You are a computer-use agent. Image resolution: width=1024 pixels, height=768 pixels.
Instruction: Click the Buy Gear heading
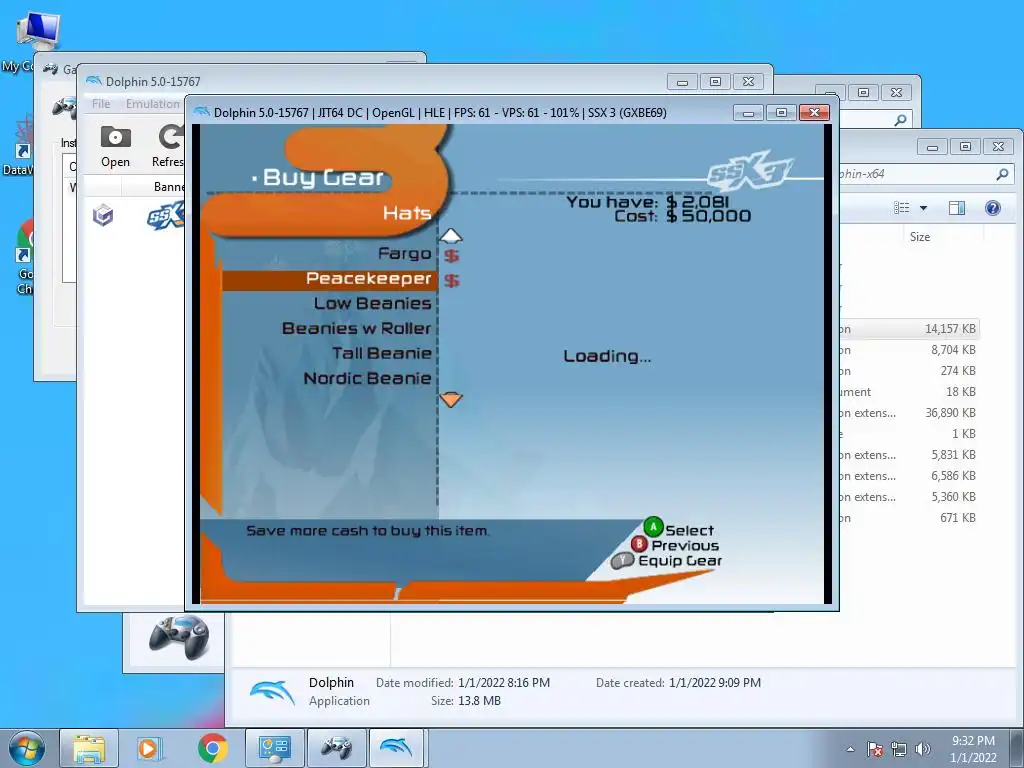point(323,177)
